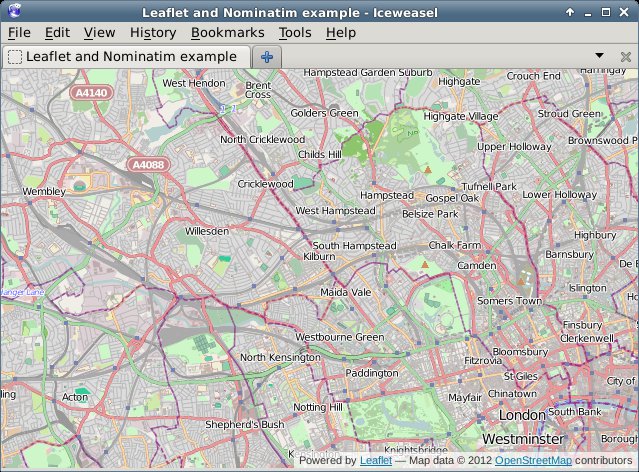639x472 pixels.
Task: Click the Iceweasel window menu icon
Action: pyautogui.click(x=11, y=12)
